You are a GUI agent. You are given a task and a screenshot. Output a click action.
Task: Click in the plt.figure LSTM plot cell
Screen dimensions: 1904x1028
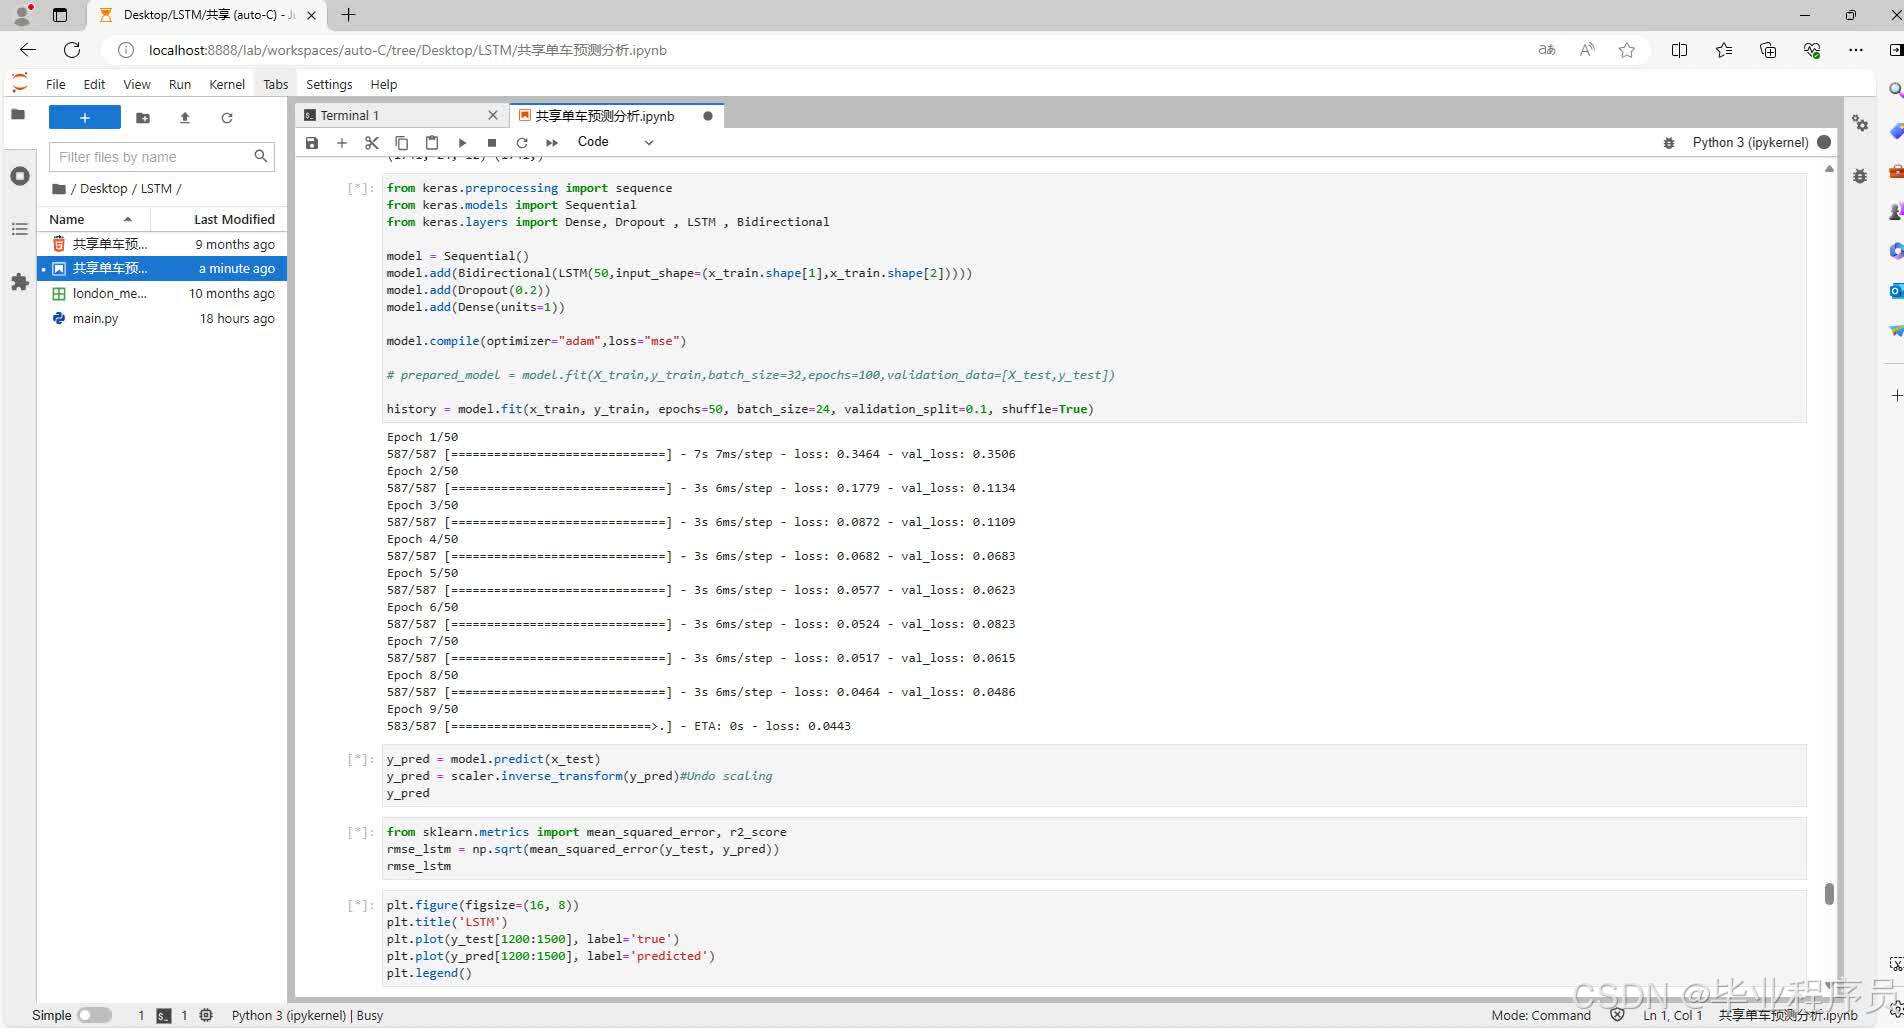(1094, 938)
